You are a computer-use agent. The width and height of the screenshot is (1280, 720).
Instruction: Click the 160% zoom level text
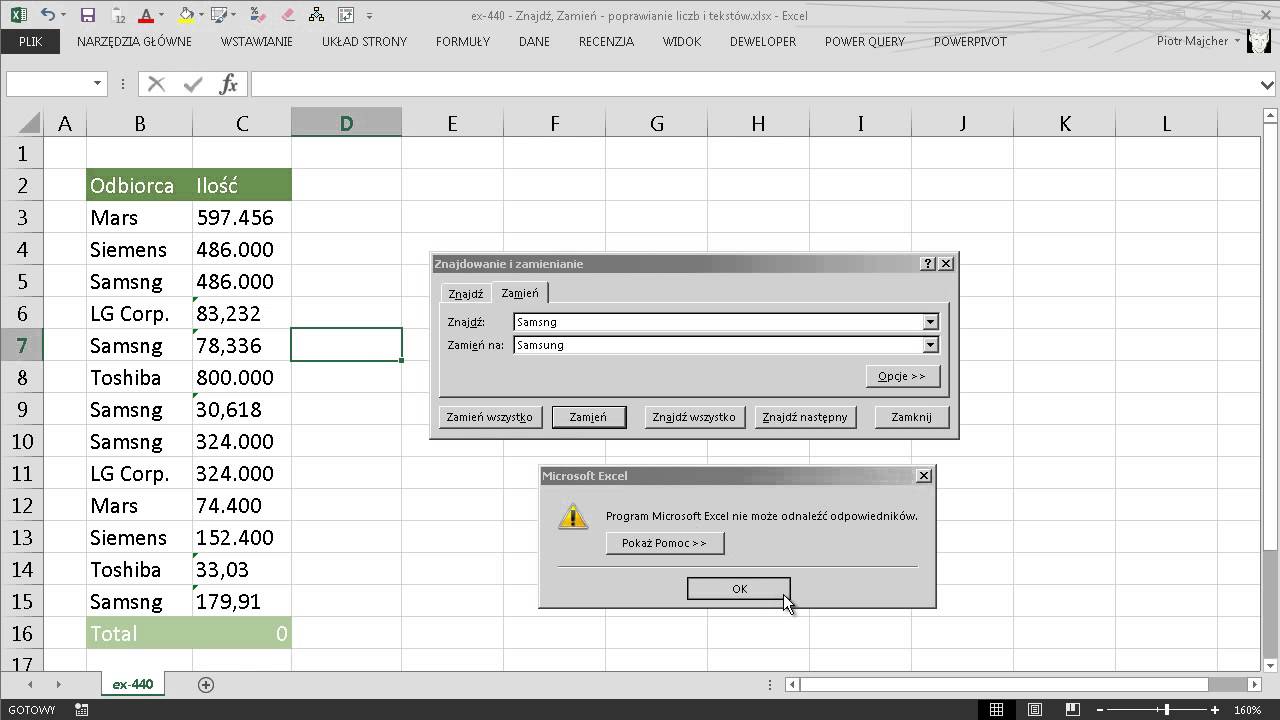(x=1247, y=710)
